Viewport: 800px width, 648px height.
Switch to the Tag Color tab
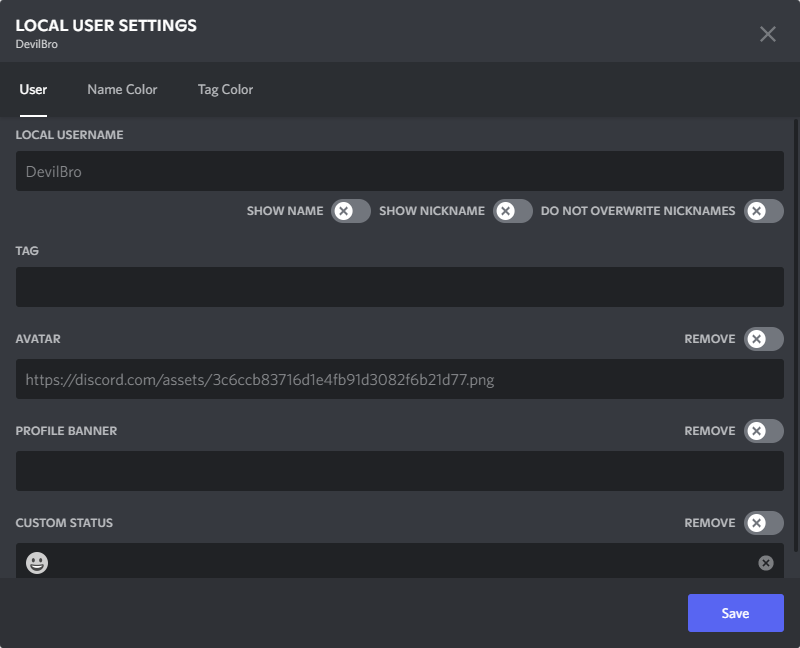(x=225, y=90)
